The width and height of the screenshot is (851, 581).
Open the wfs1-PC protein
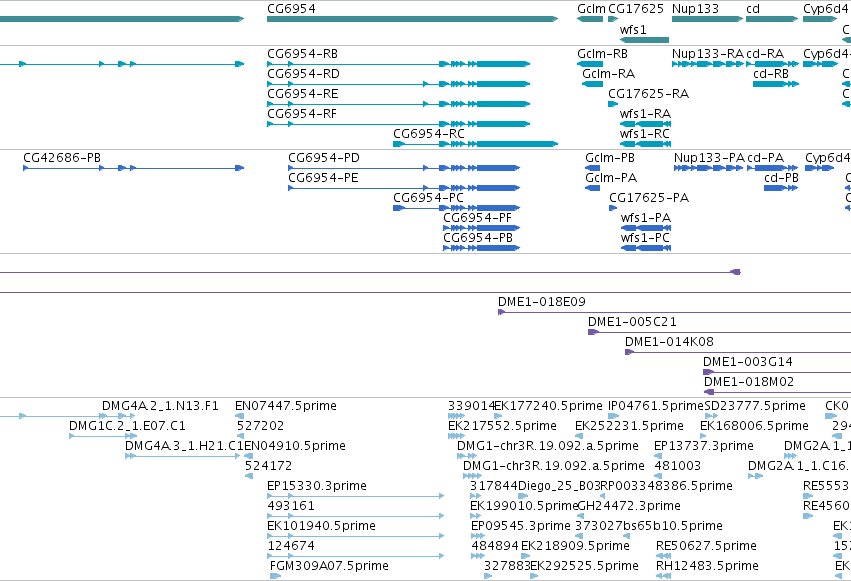click(x=646, y=248)
